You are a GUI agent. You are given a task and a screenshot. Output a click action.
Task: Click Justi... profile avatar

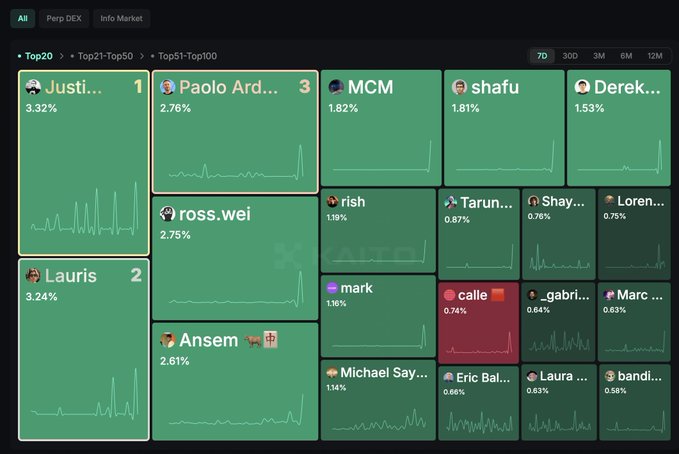tap(33, 87)
